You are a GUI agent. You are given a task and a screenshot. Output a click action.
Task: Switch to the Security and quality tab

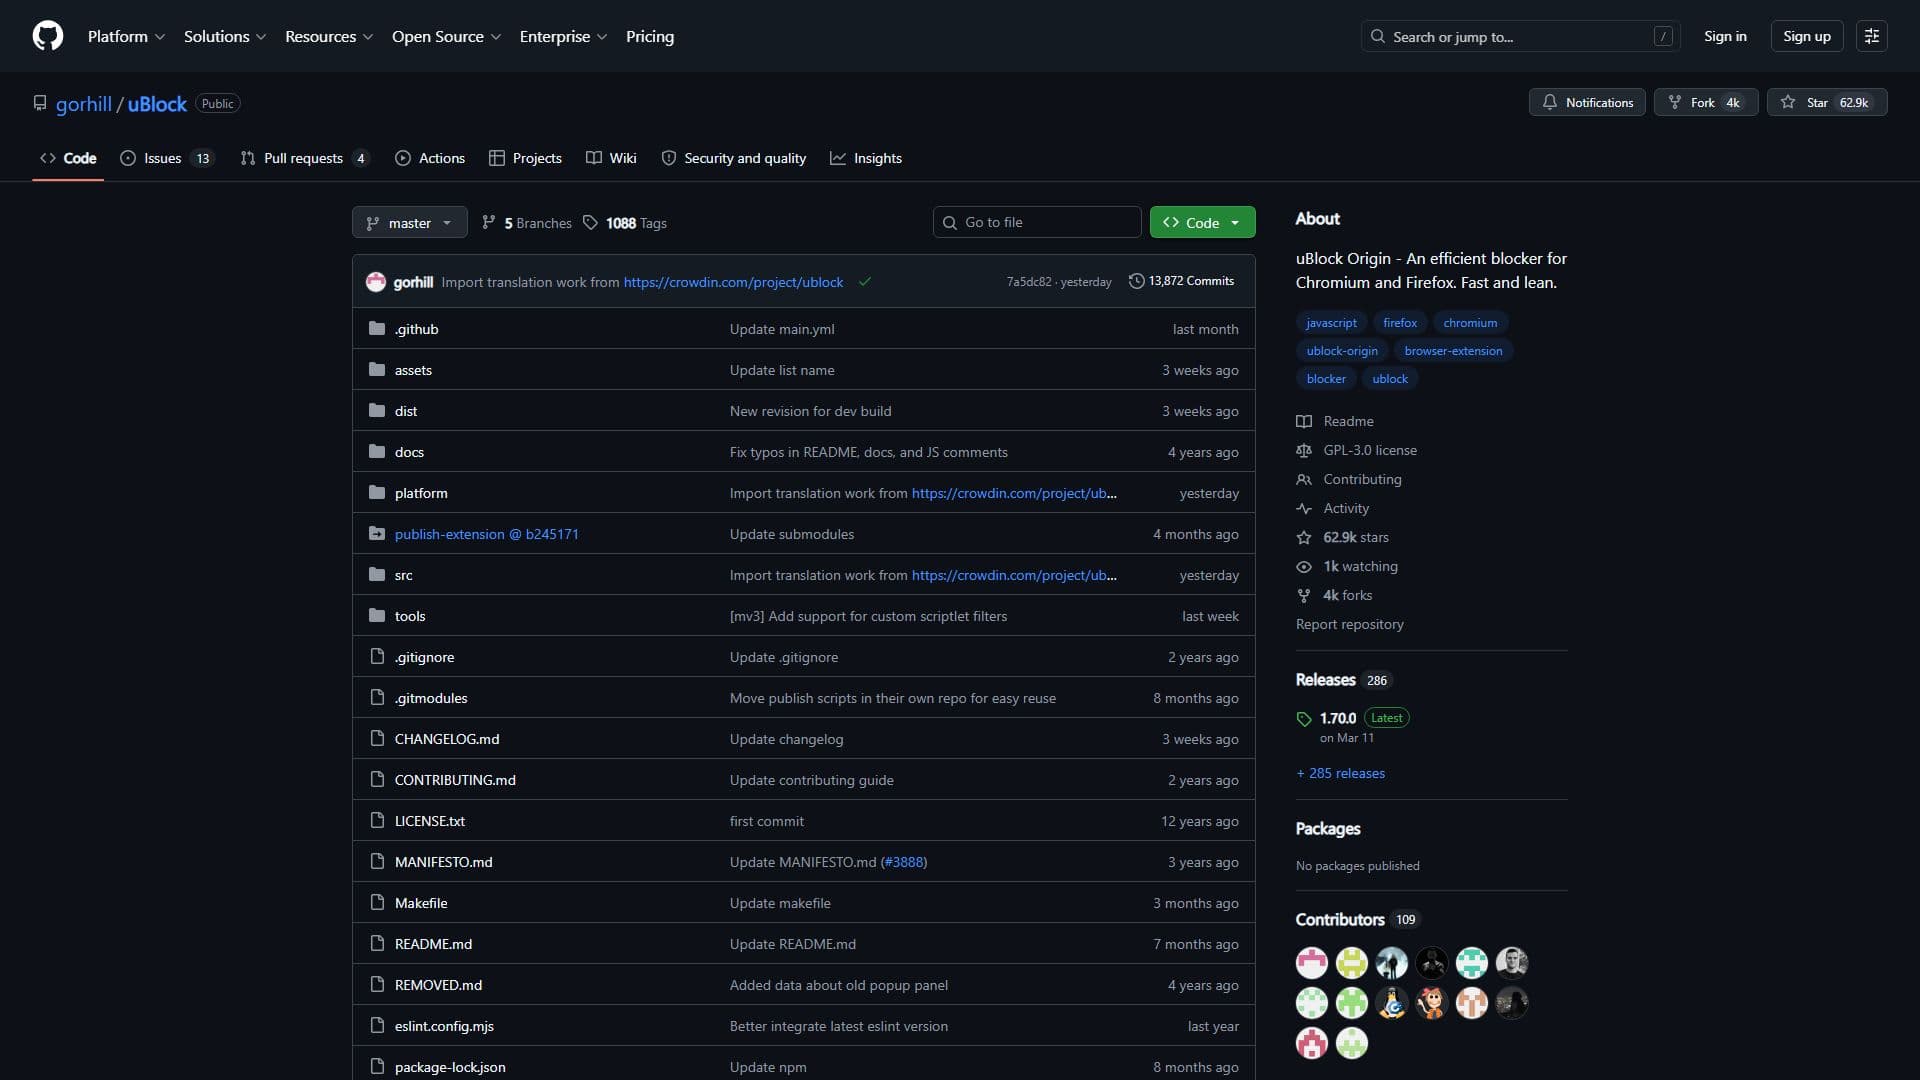click(x=733, y=158)
